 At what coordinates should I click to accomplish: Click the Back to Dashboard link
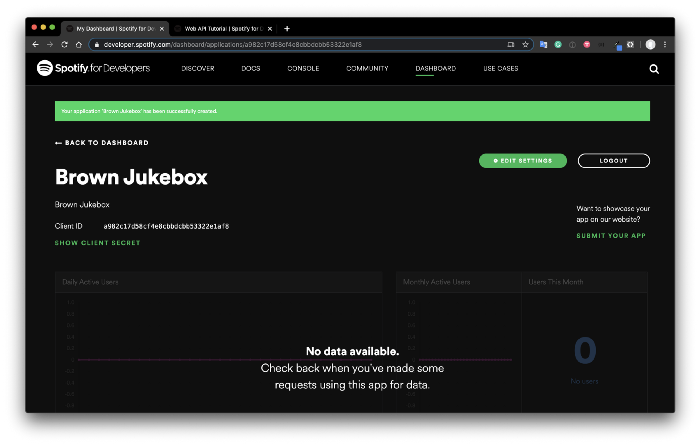pyautogui.click(x=102, y=142)
